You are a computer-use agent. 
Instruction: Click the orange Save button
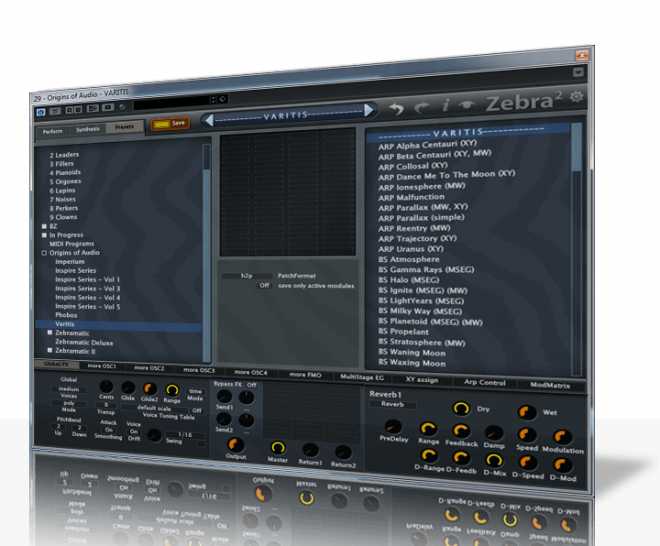(x=170, y=123)
